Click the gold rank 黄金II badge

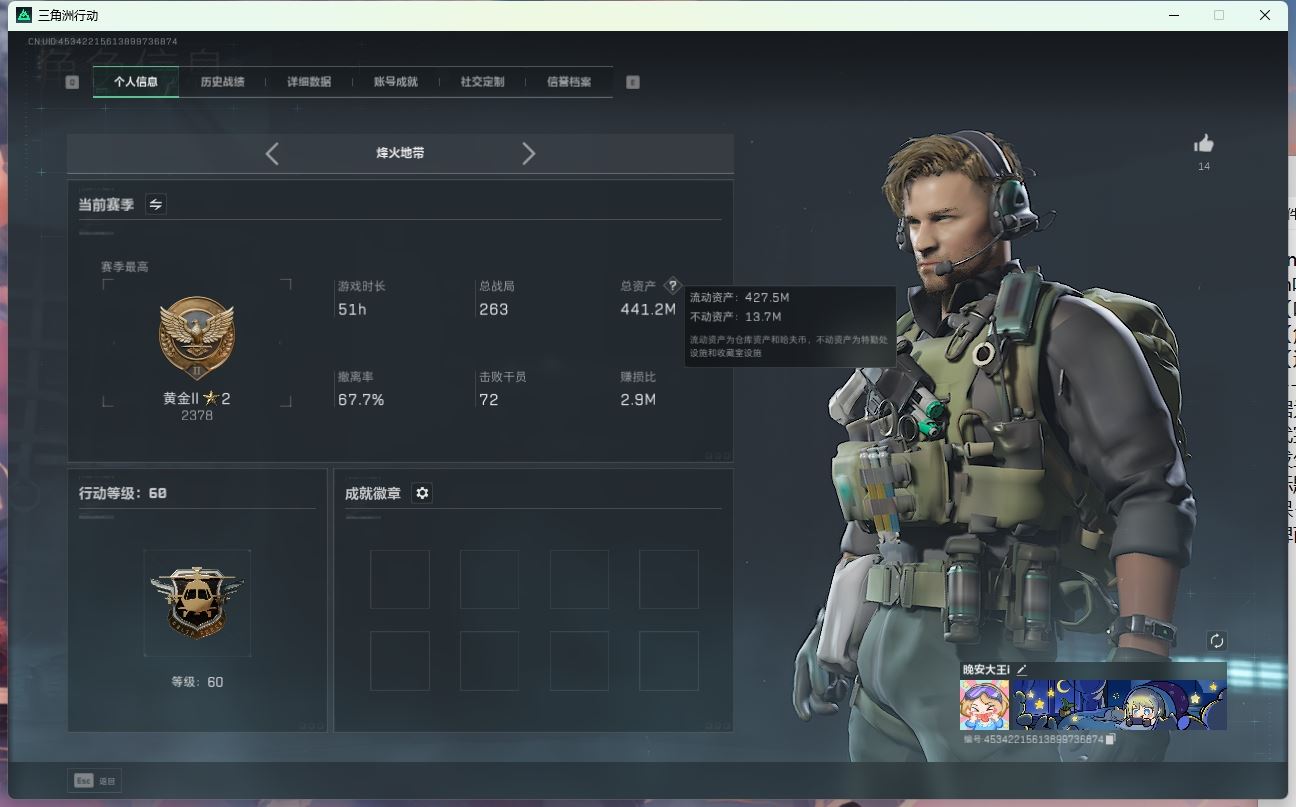[197, 336]
